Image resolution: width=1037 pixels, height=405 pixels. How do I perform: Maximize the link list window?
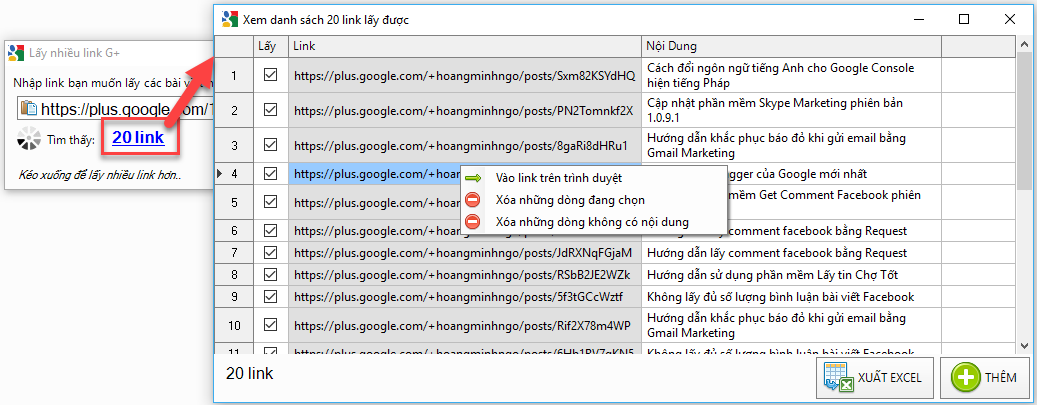click(964, 19)
